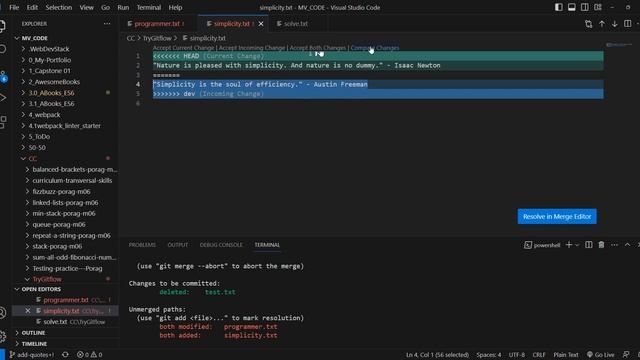Click the add-quotes branch in the status bar

[x=32, y=355]
